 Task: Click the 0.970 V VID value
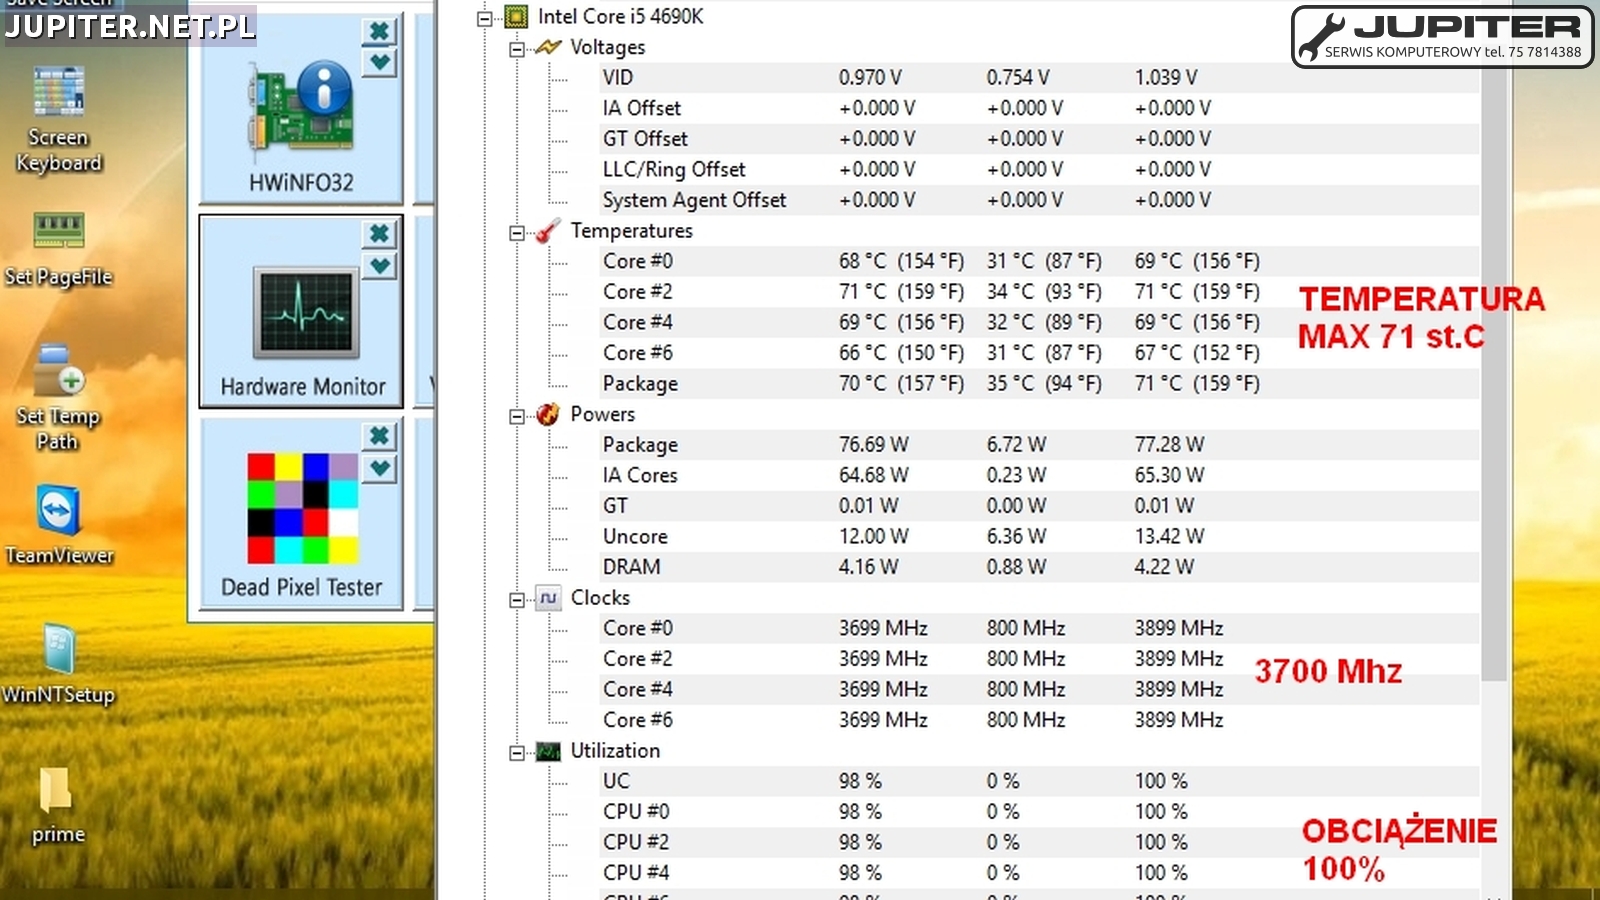coord(870,77)
